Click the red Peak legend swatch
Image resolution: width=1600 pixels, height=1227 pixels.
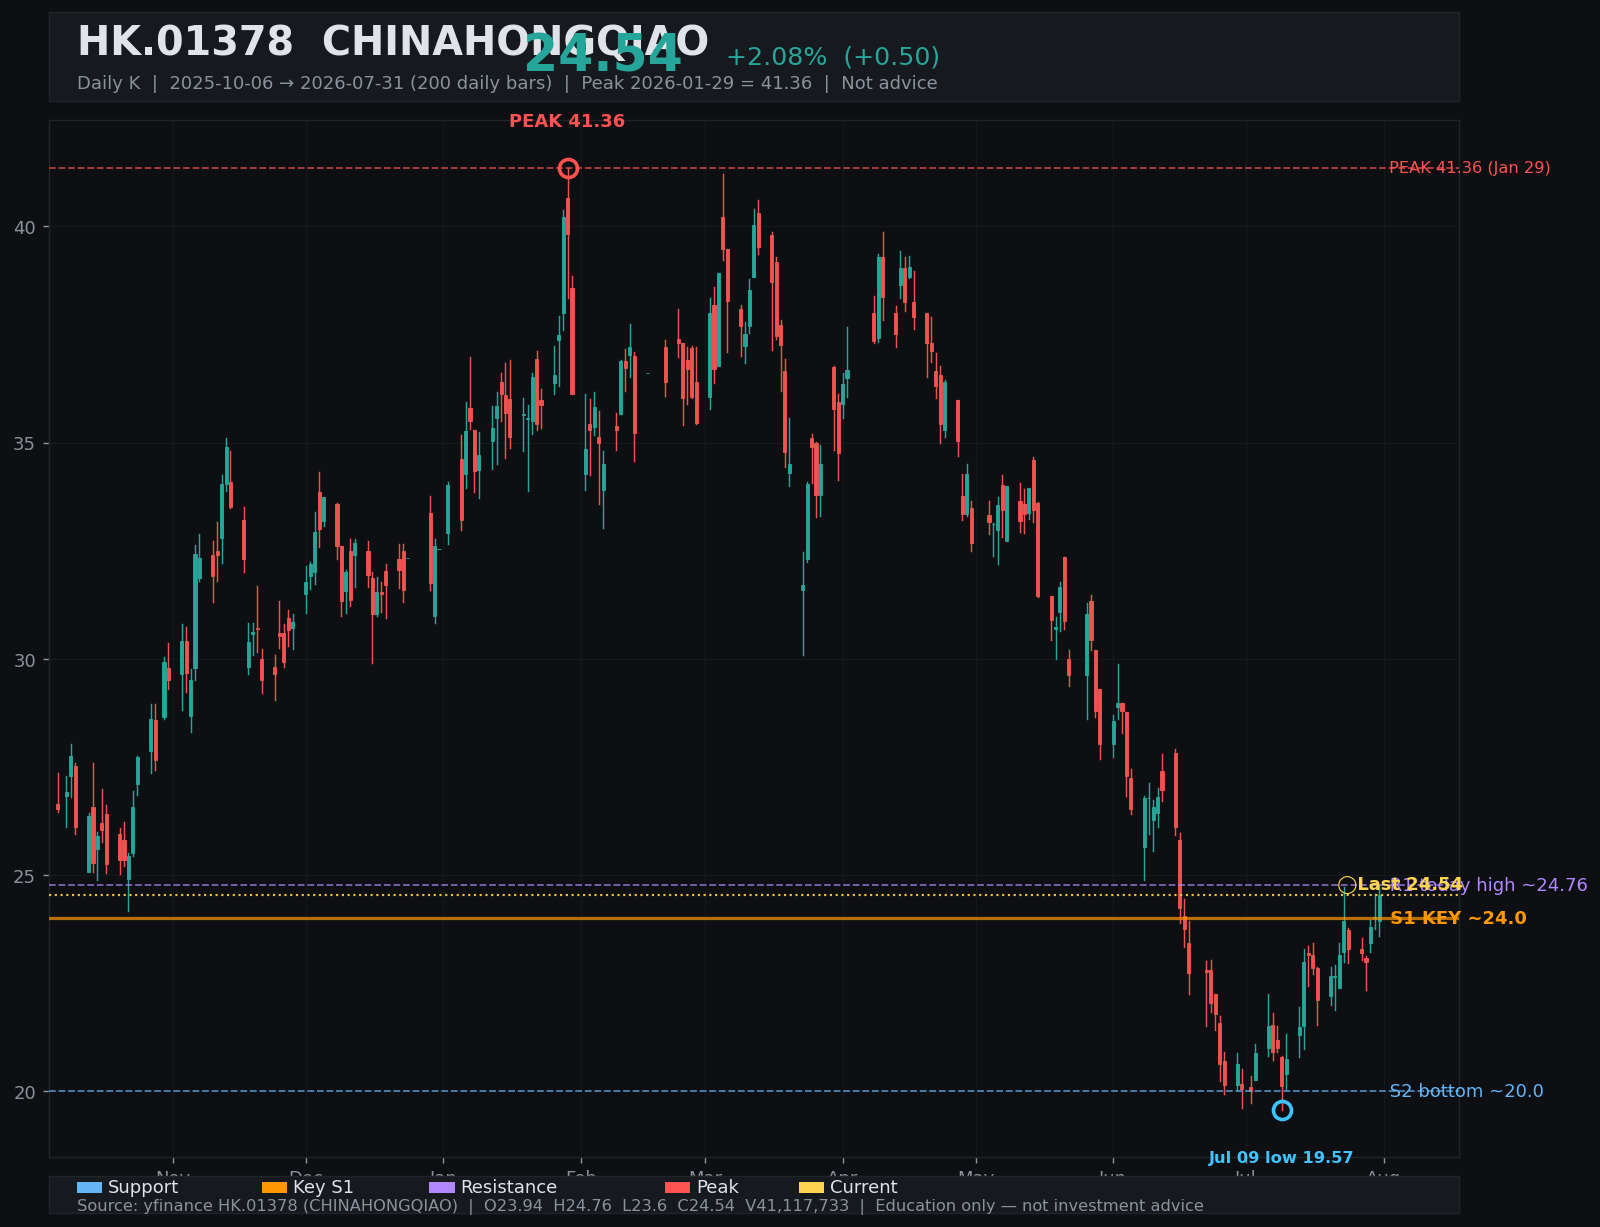click(678, 1187)
